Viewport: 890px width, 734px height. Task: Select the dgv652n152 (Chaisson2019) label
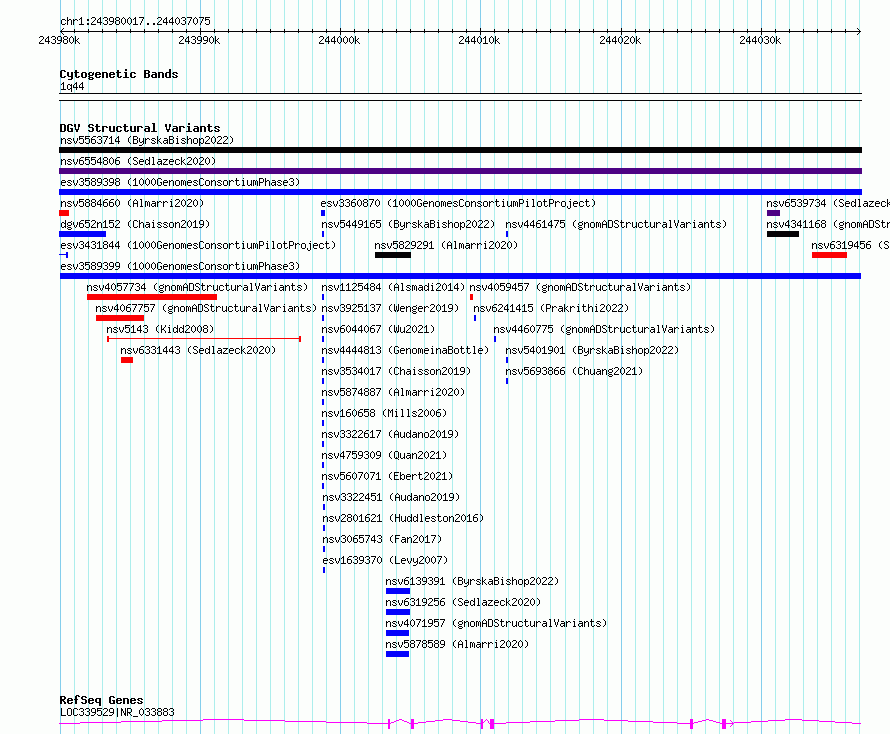pos(135,224)
